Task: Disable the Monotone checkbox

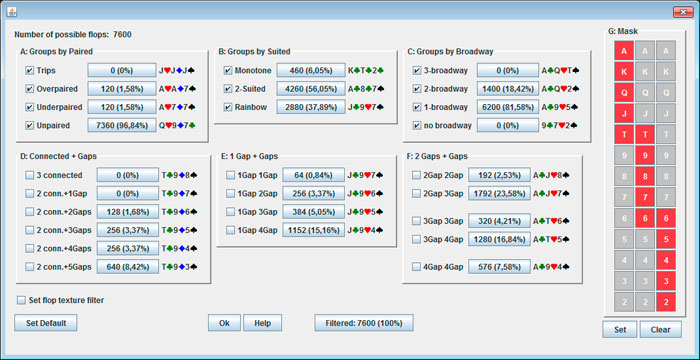Action: point(228,71)
